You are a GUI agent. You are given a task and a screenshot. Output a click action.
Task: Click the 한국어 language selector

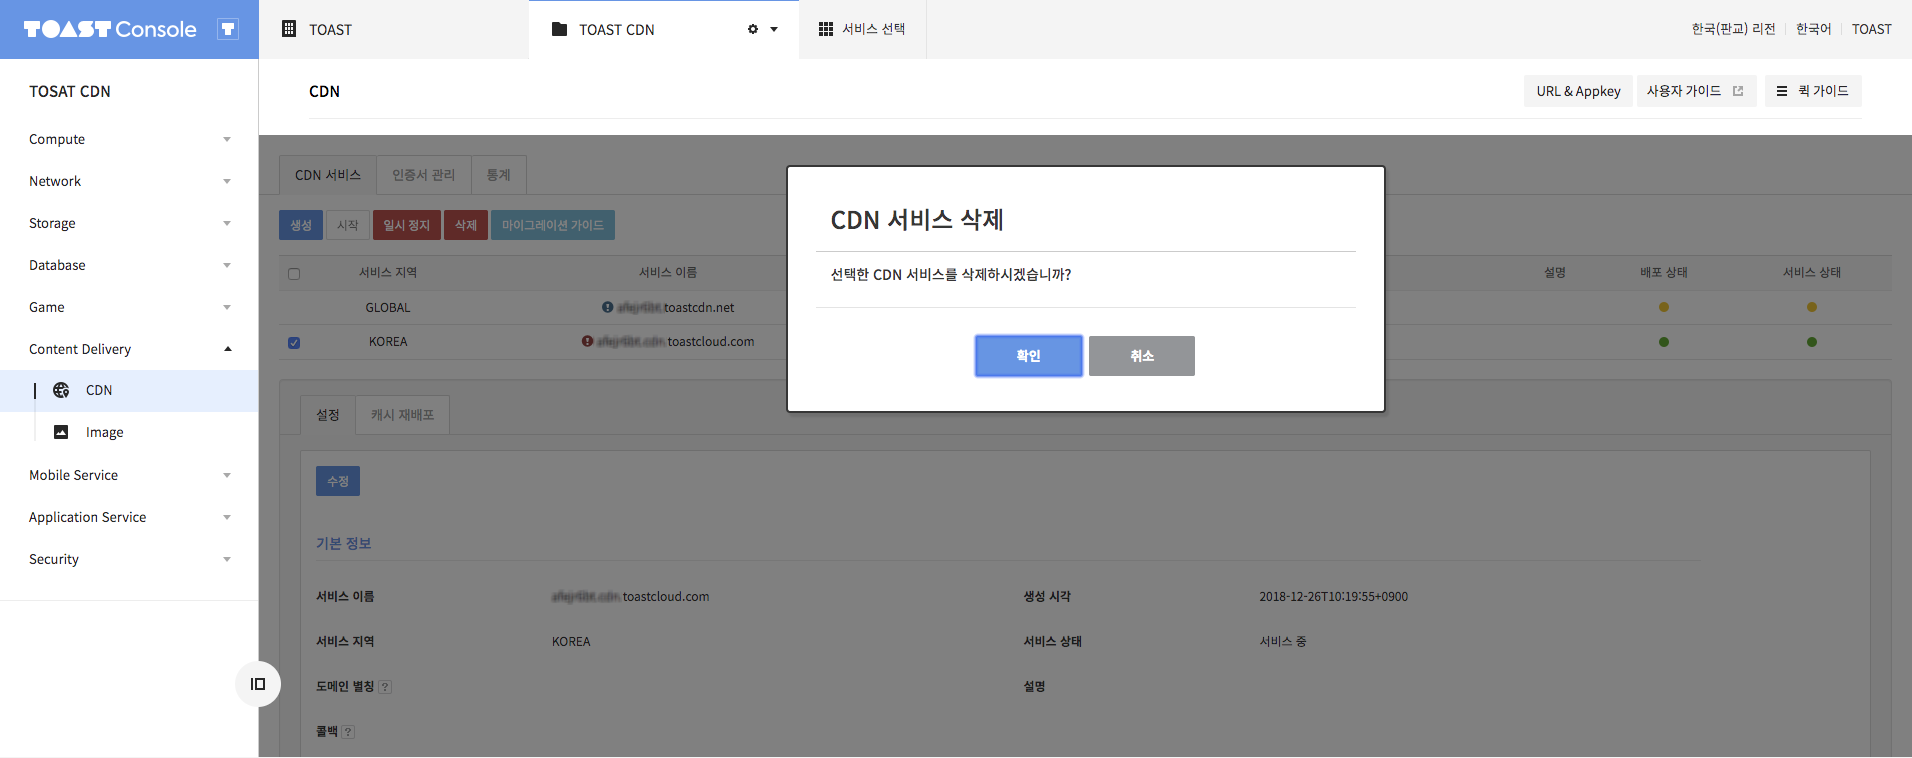tap(1813, 29)
